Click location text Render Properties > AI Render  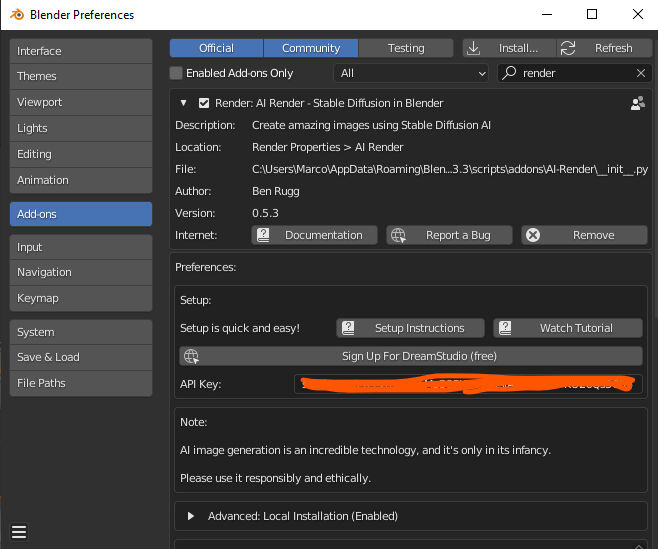click(x=327, y=147)
